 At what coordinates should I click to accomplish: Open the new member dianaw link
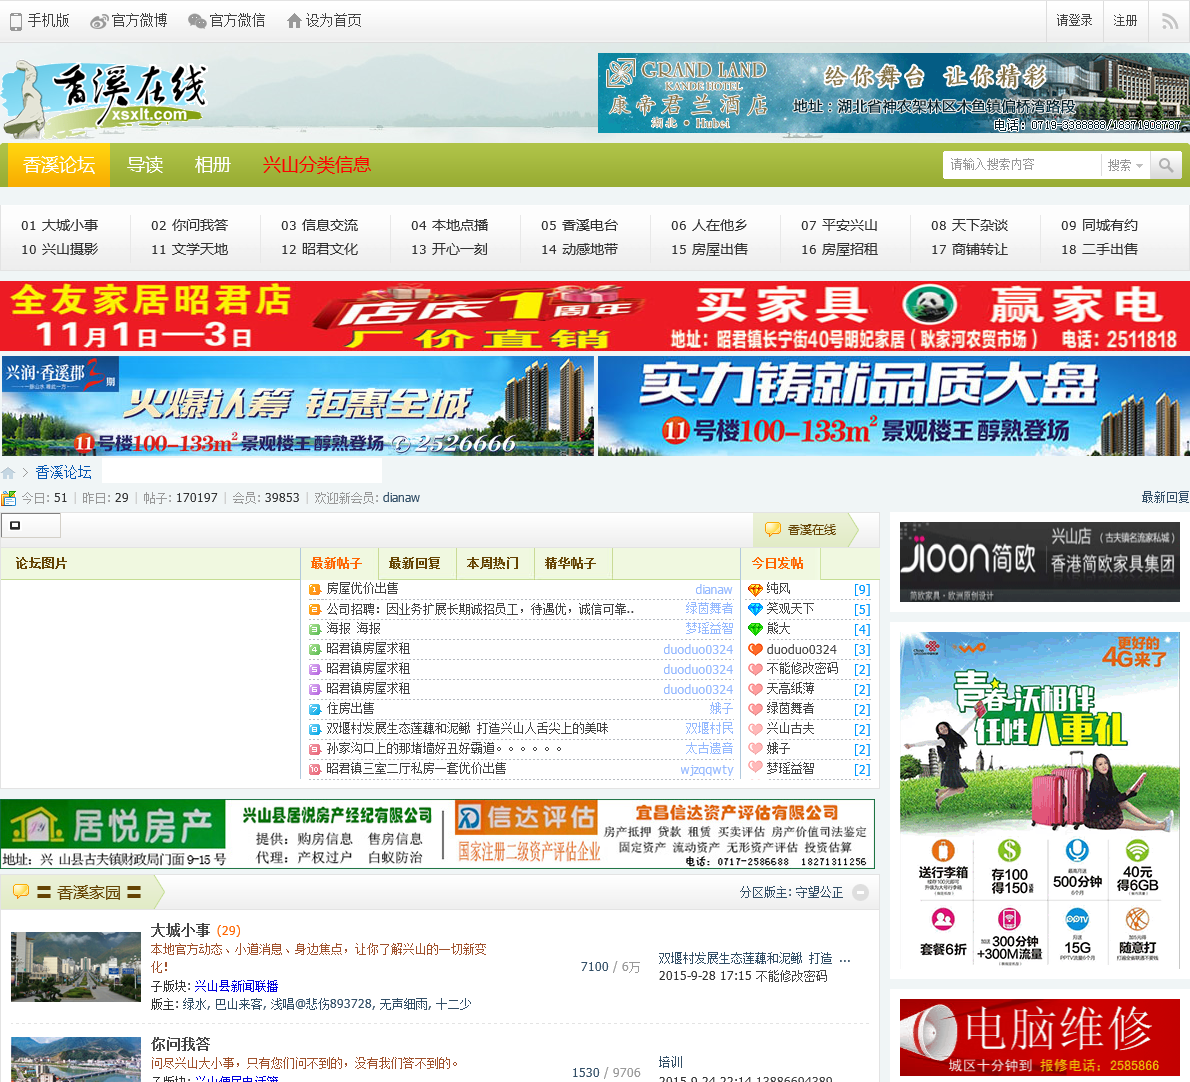pyautogui.click(x=401, y=498)
